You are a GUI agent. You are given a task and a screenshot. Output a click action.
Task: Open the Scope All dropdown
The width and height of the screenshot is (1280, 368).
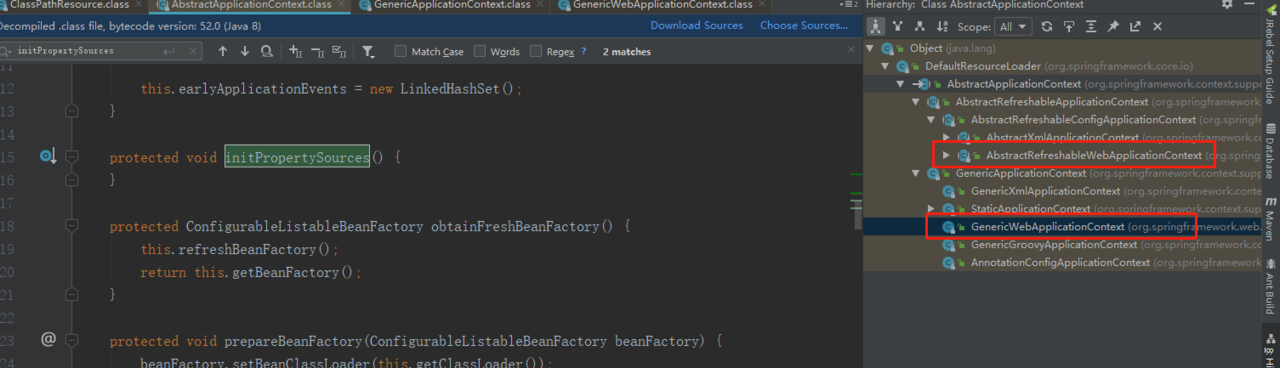(1013, 26)
